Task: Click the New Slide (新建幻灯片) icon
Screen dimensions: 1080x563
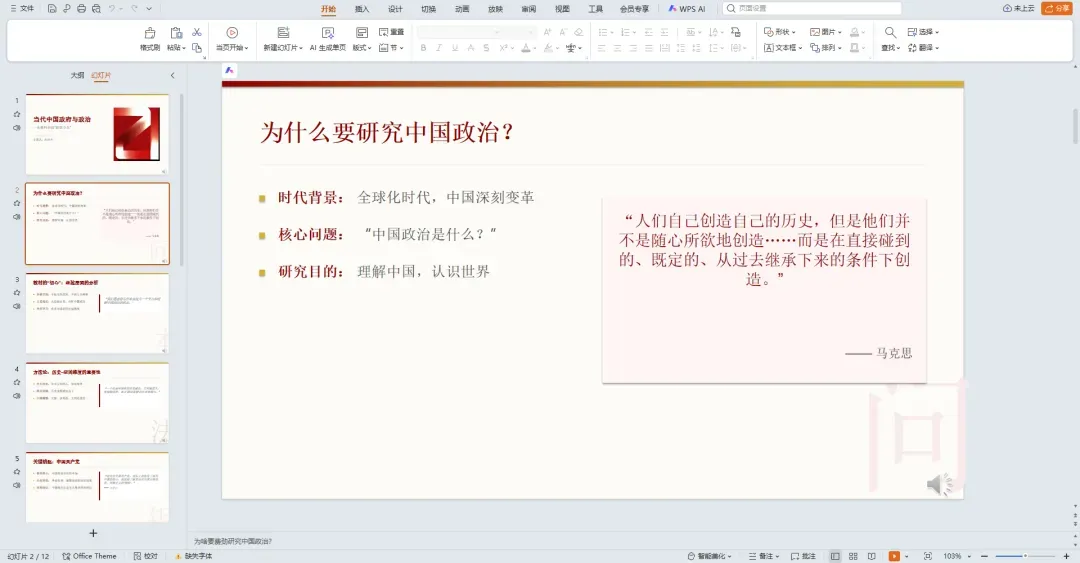Action: point(283,32)
